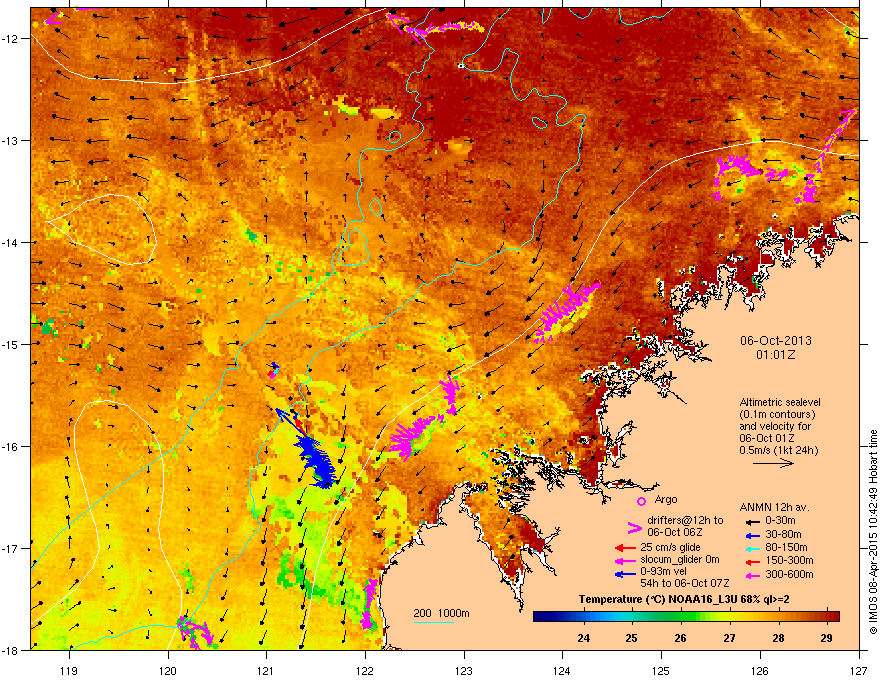The height and width of the screenshot is (680, 880).
Task: Click the Temperature NOAA16_L3U colorbar title
Action: pos(684,600)
